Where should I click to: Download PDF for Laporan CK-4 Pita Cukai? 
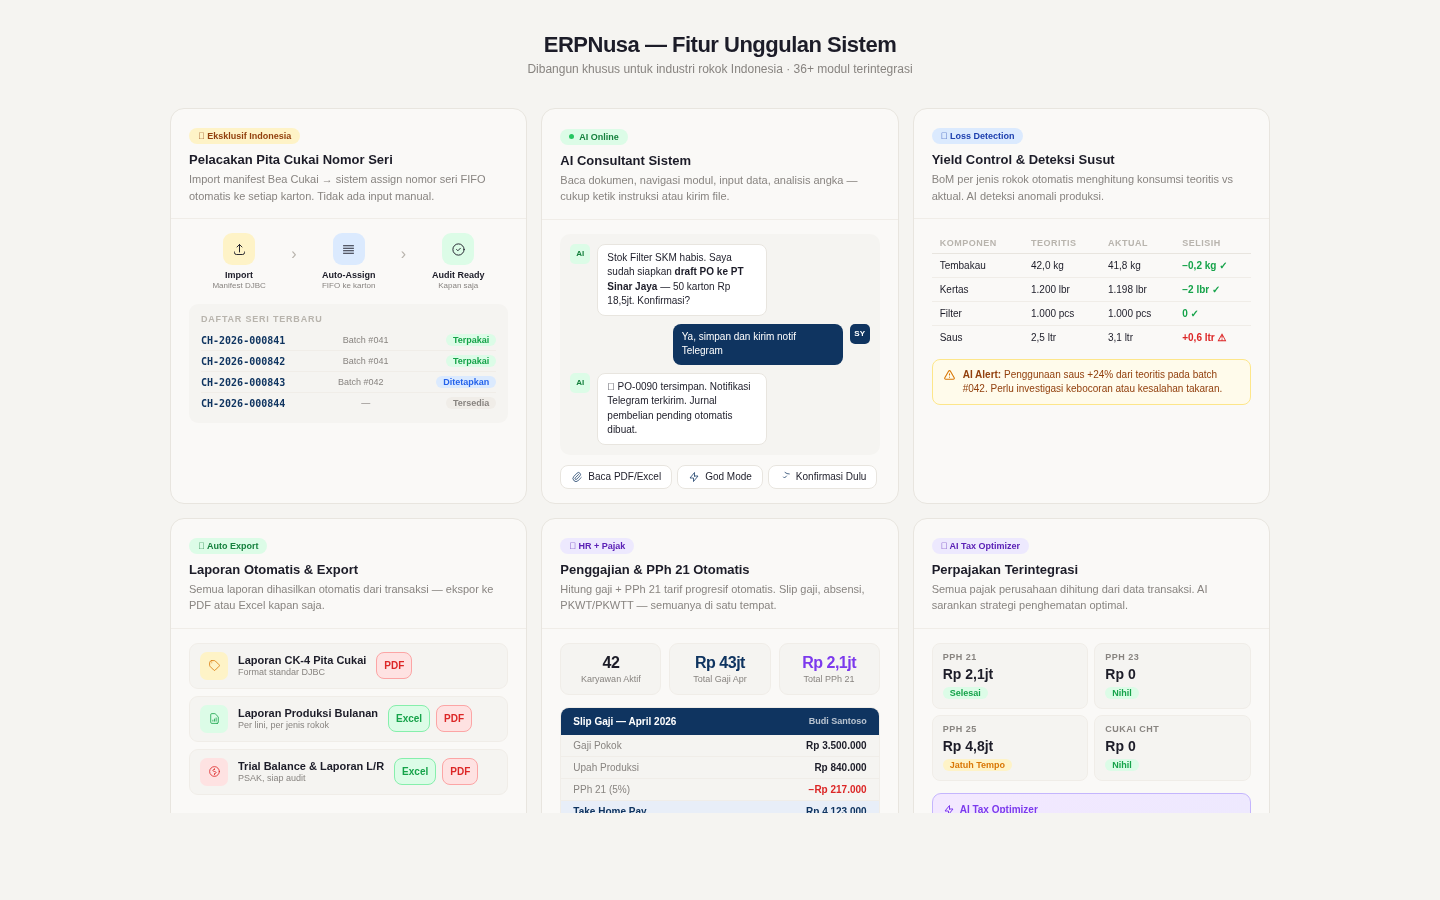tap(394, 666)
